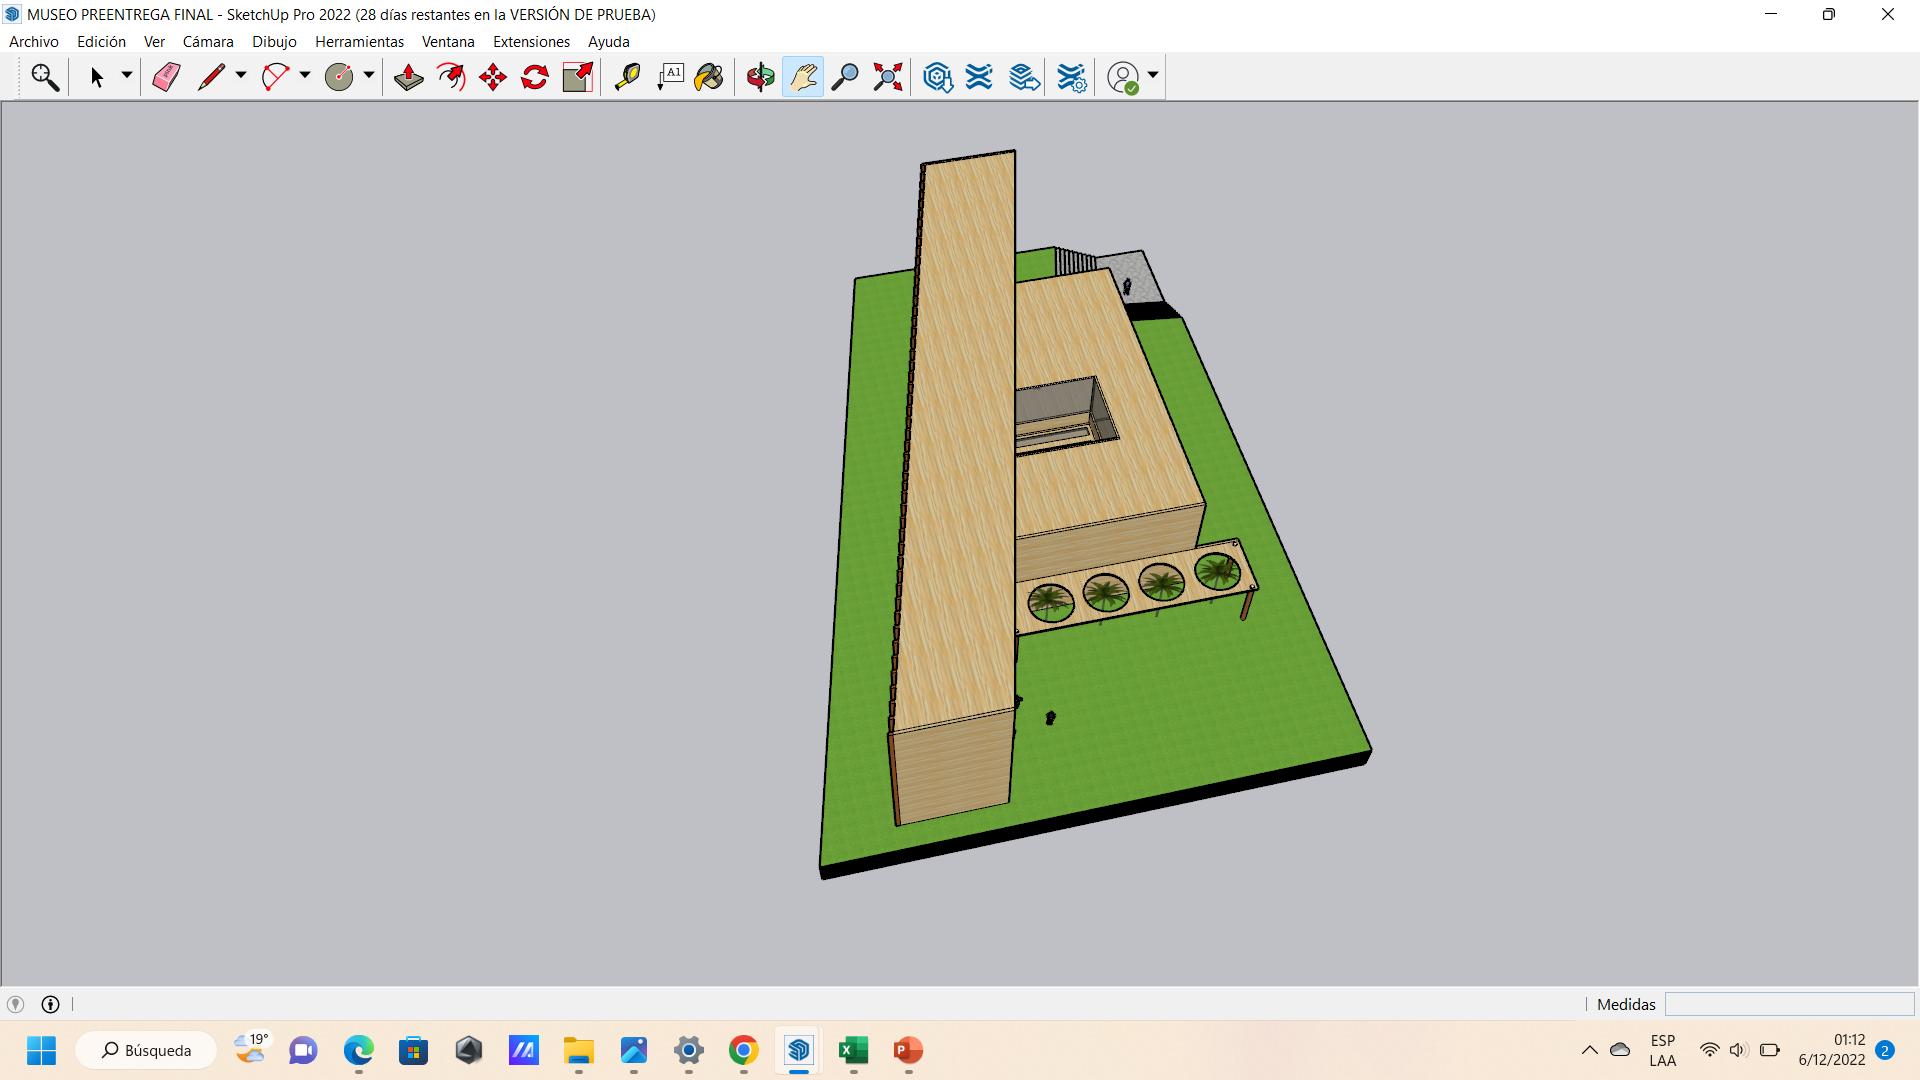Screen dimensions: 1920x1080
Task: Expand the Line tool dropdown arrow
Action: click(x=241, y=76)
